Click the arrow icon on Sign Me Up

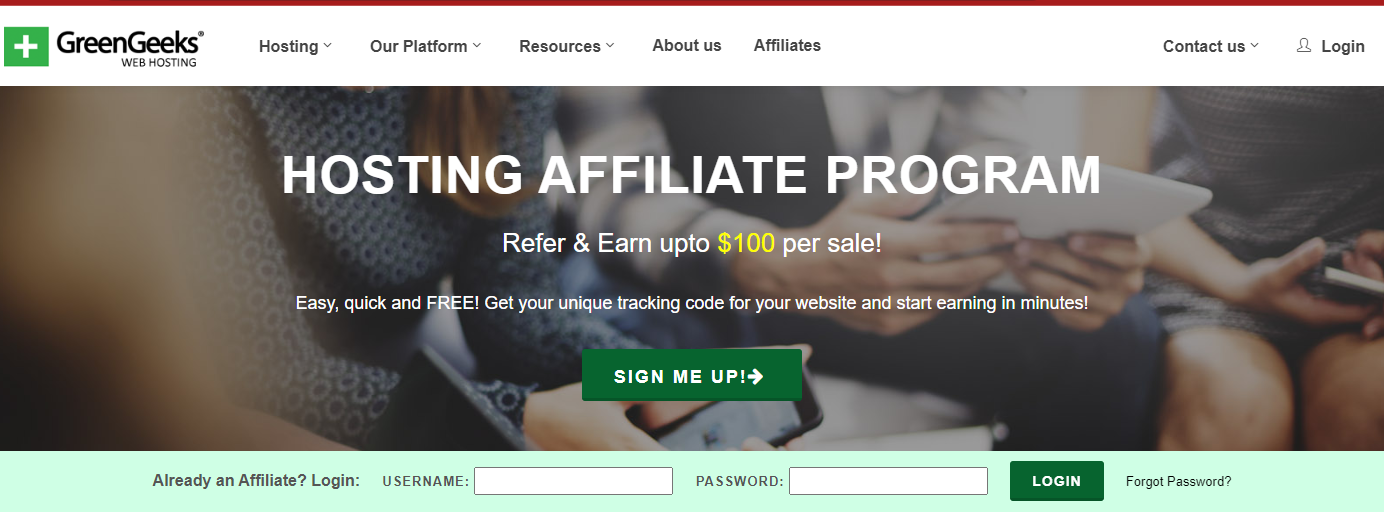click(756, 376)
